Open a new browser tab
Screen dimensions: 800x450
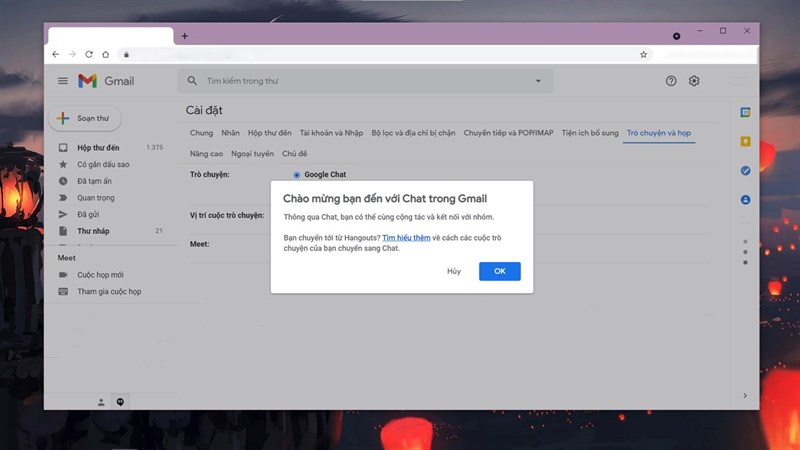pyautogui.click(x=185, y=36)
